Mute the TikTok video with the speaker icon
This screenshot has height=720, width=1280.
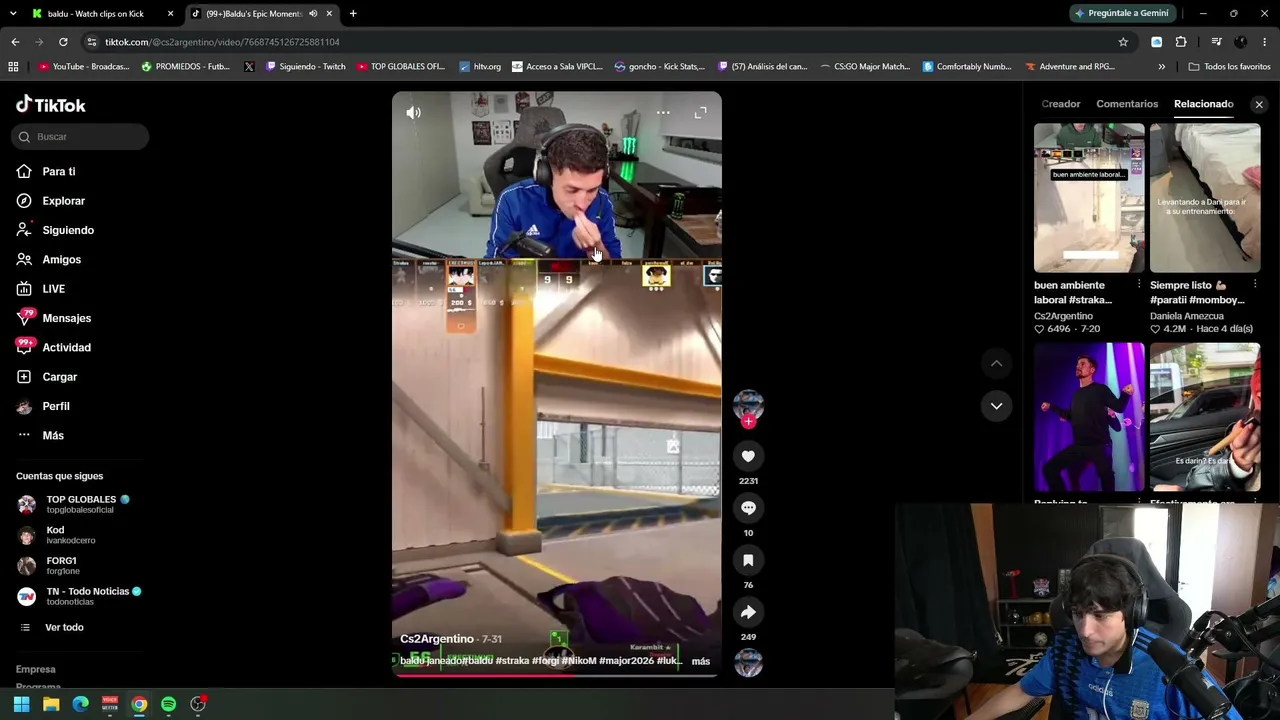point(413,113)
